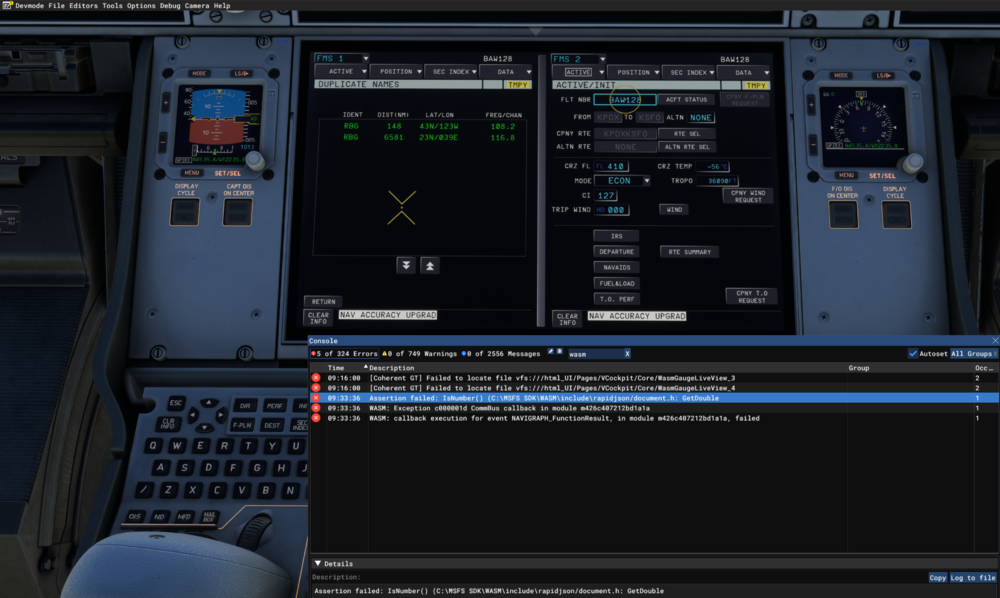Click the Log to file button
This screenshot has width=1000, height=598.
(973, 578)
